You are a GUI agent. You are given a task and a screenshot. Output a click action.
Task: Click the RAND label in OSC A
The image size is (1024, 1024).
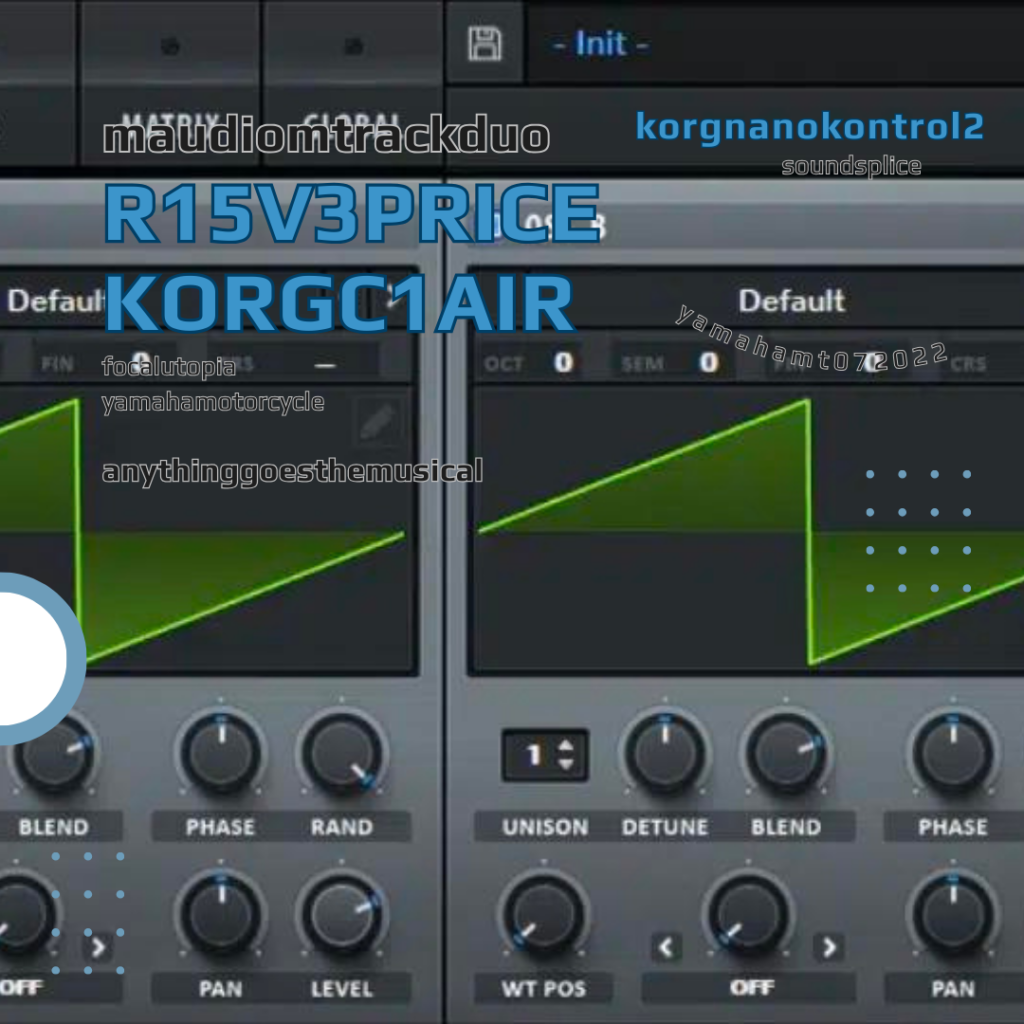click(x=342, y=827)
